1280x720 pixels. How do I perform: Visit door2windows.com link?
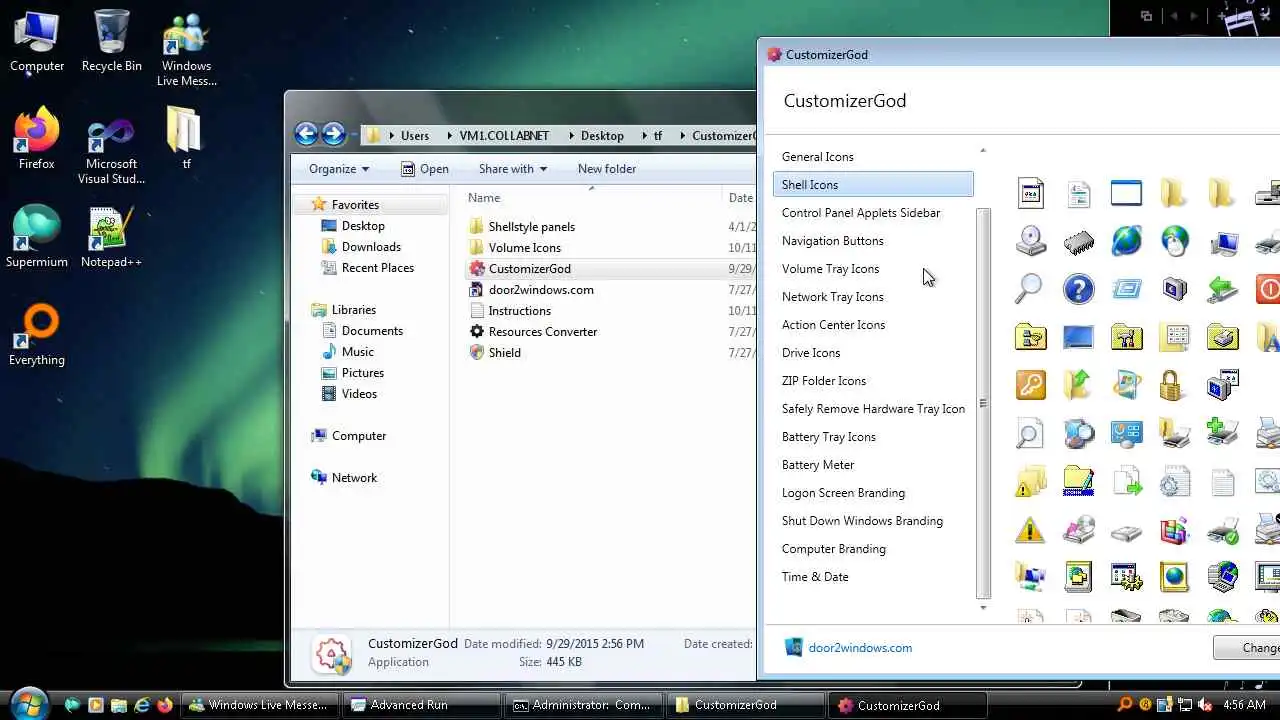(860, 648)
